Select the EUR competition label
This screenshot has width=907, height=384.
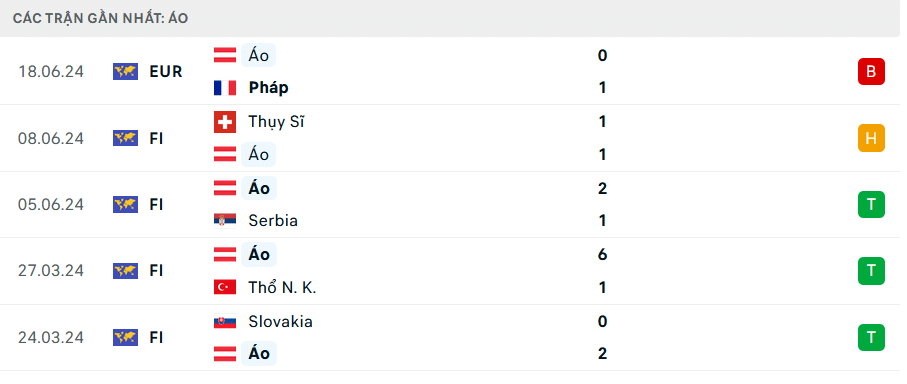tap(165, 72)
